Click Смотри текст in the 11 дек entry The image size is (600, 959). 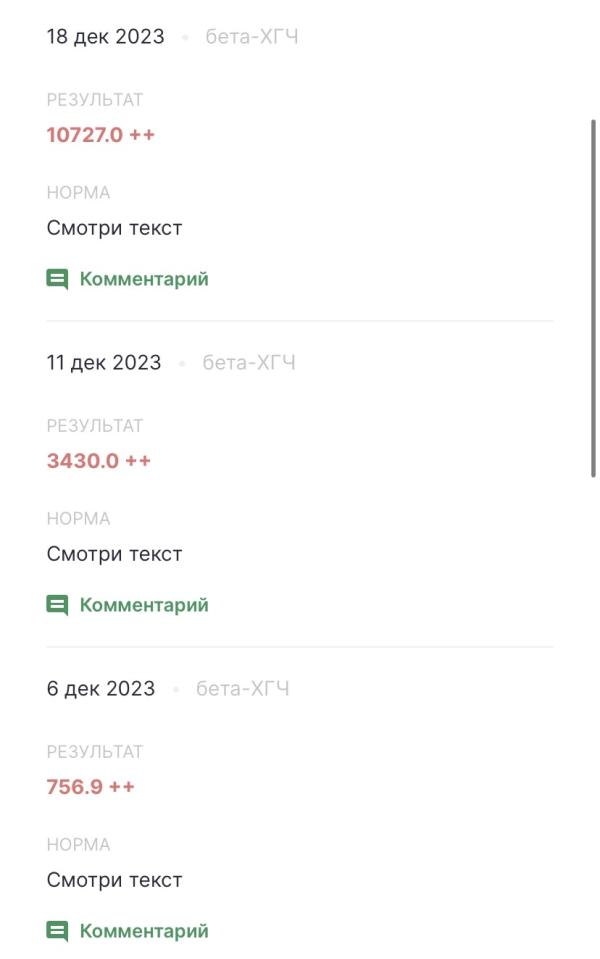(114, 554)
